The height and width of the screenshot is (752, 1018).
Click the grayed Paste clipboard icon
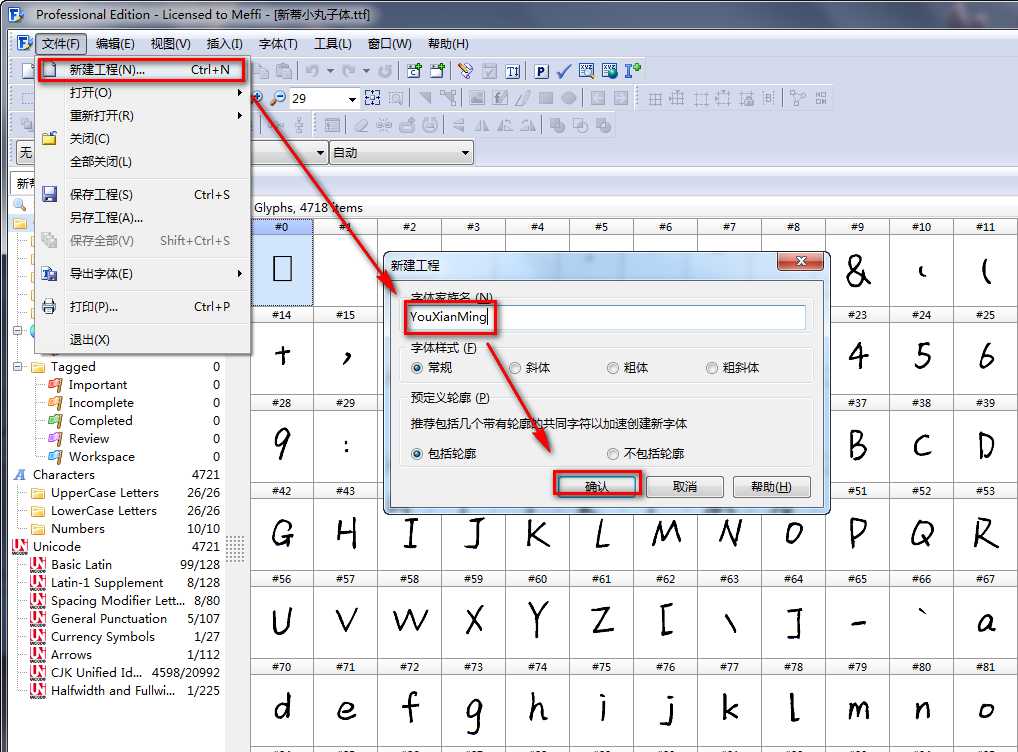coord(284,71)
